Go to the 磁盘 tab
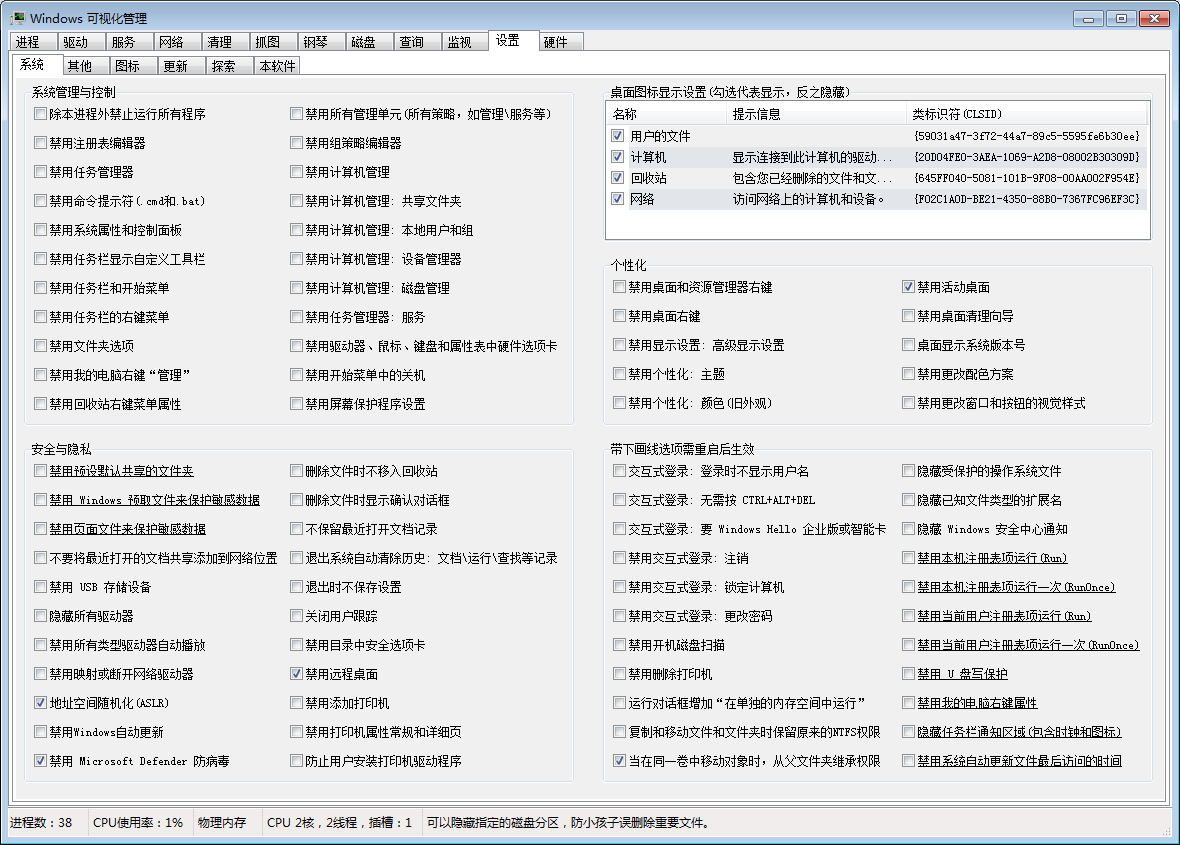 coord(363,42)
